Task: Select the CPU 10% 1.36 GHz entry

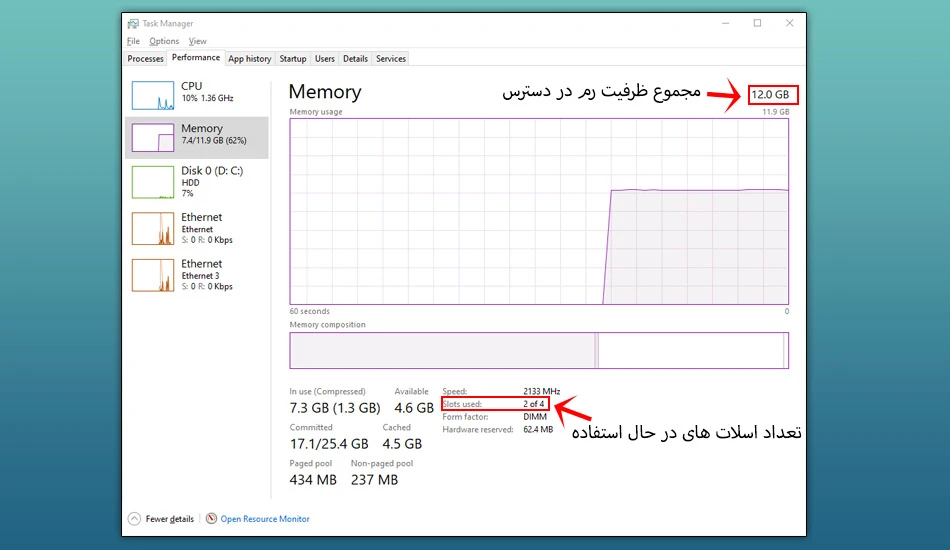Action: click(207, 92)
